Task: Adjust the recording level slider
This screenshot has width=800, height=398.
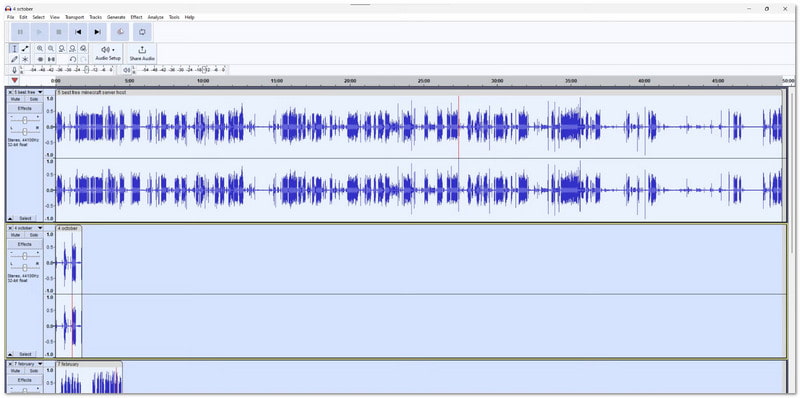Action: tap(87, 70)
